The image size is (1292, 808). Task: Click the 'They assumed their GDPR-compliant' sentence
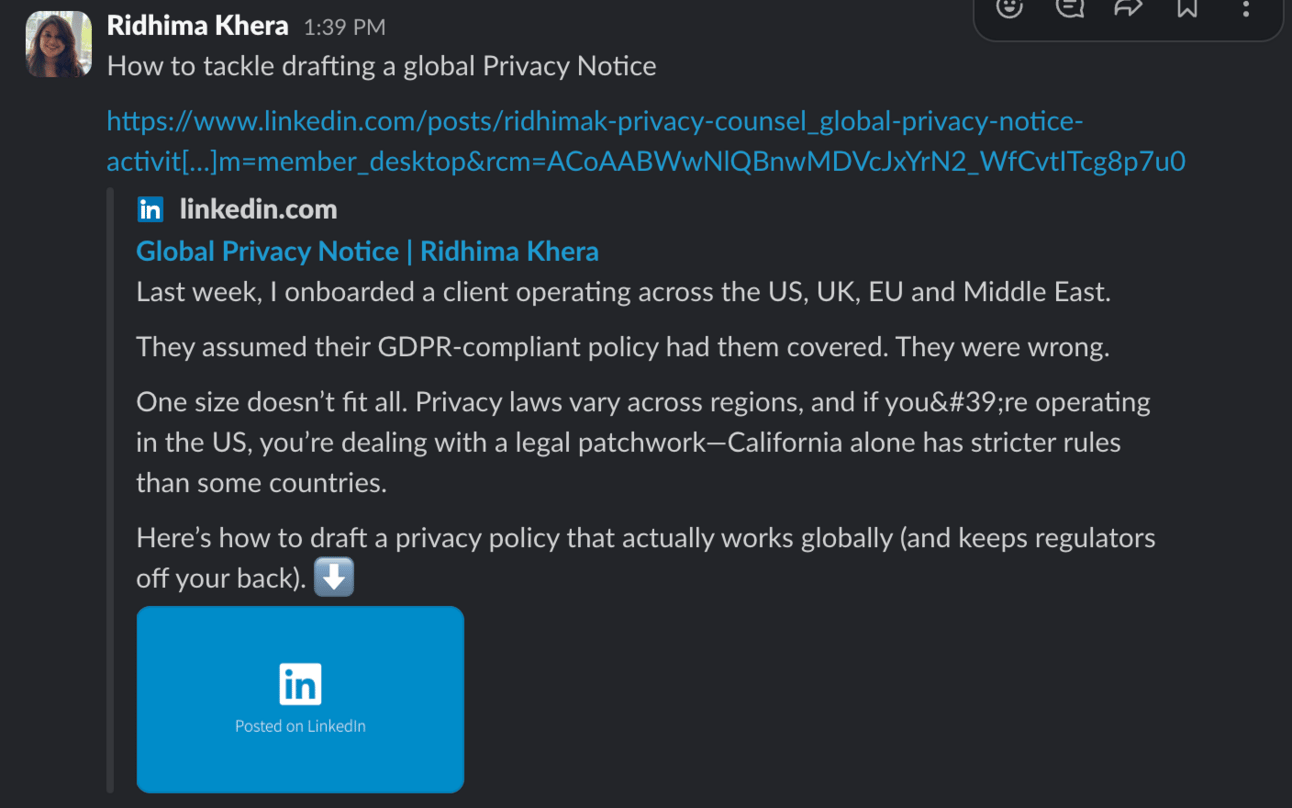(x=622, y=347)
